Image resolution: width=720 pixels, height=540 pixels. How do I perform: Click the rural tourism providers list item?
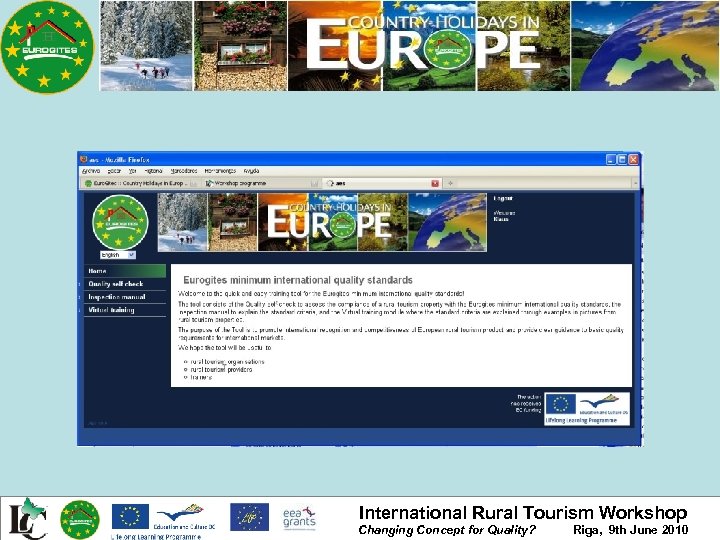221,369
